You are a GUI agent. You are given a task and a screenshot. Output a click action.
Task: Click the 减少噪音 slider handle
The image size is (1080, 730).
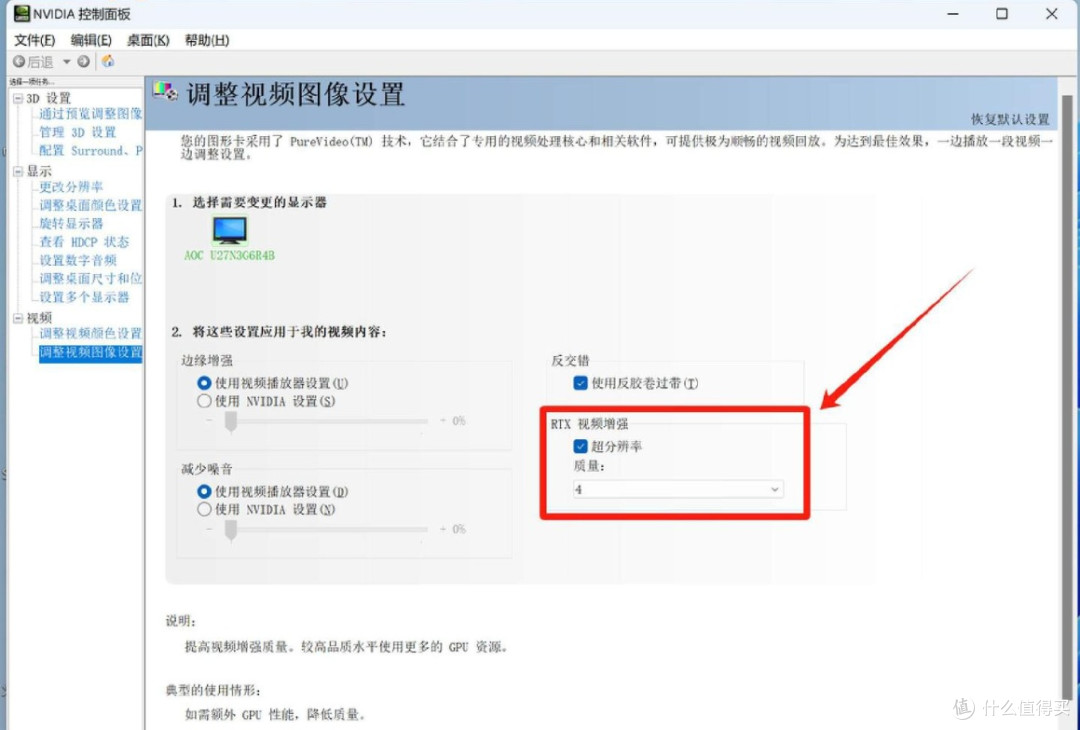coord(231,529)
